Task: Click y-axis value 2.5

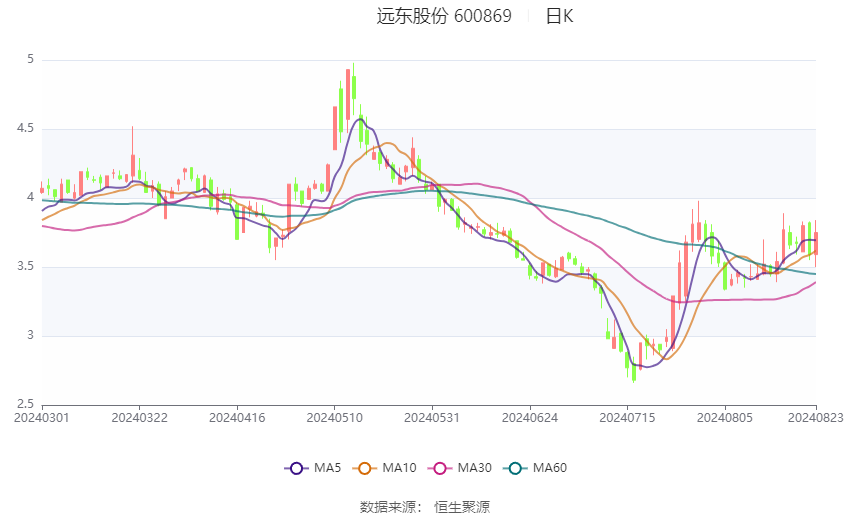Action: pos(25,404)
